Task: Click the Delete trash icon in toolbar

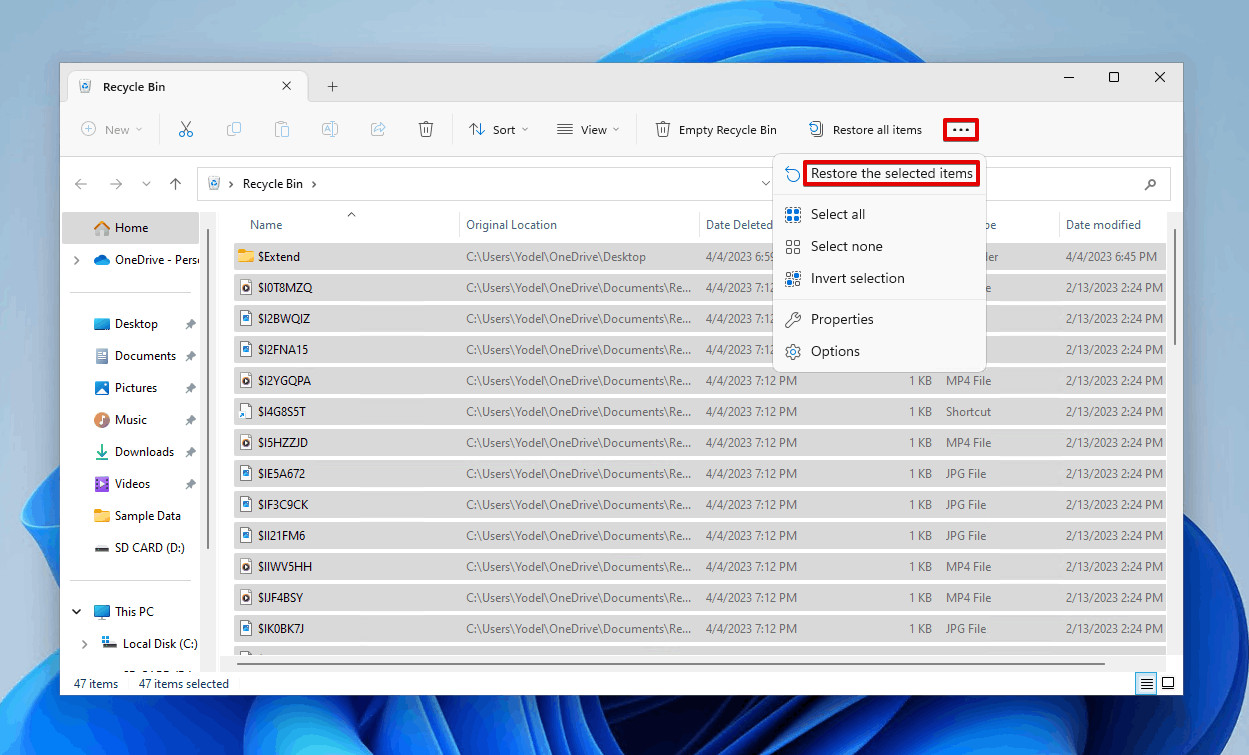Action: pos(426,129)
